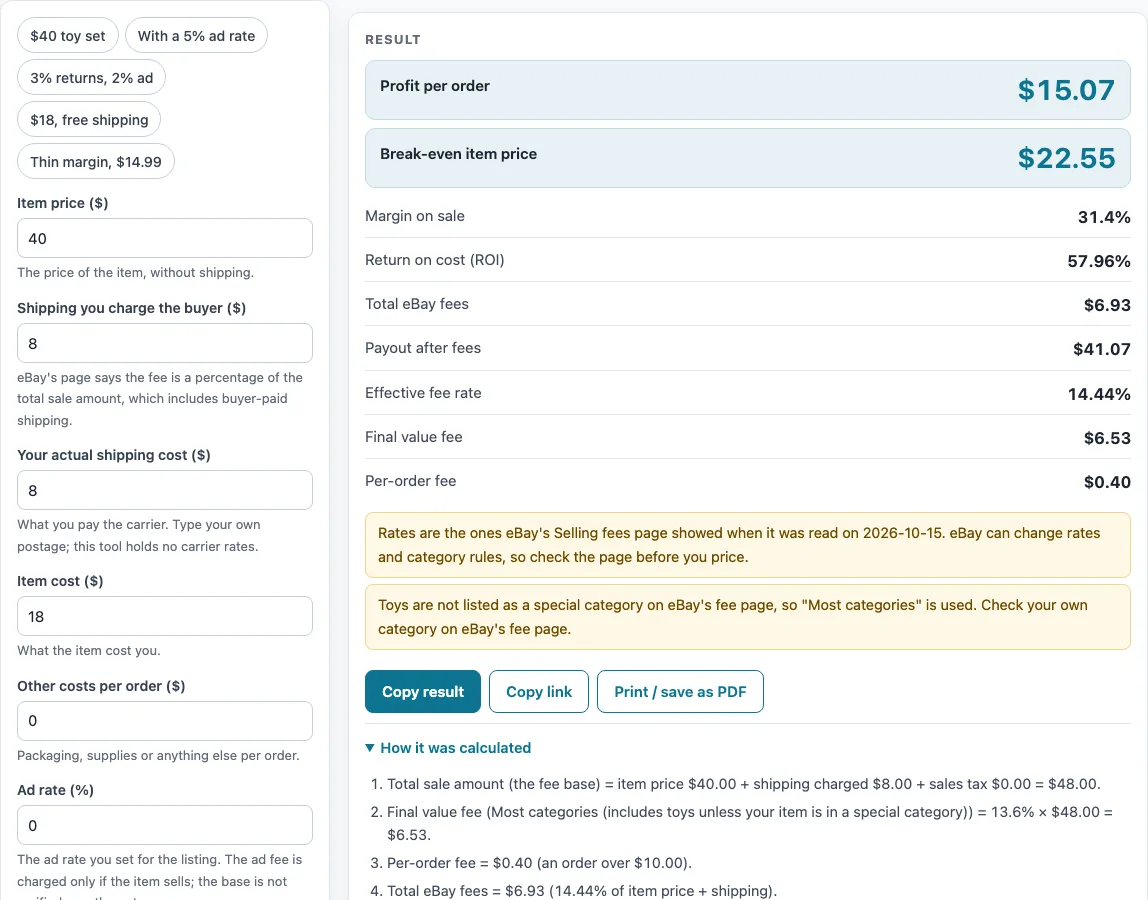Click the Effective fee rate 14.44%

coord(1099,394)
